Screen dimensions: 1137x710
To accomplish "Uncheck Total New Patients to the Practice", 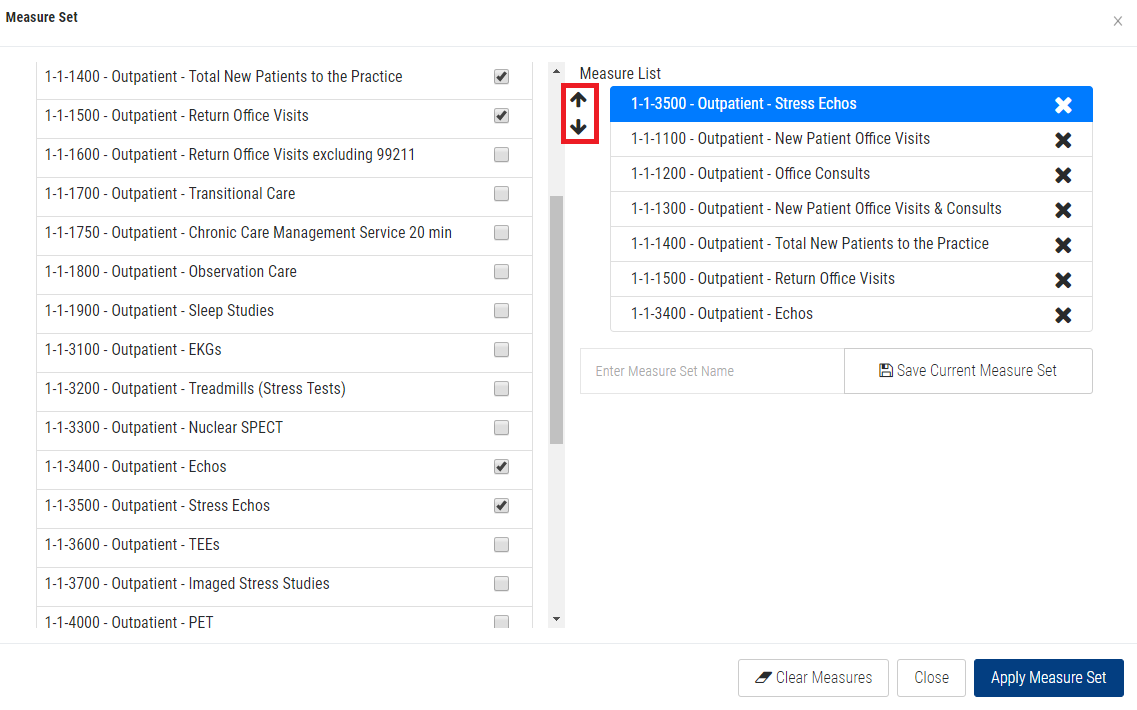I will coord(501,77).
